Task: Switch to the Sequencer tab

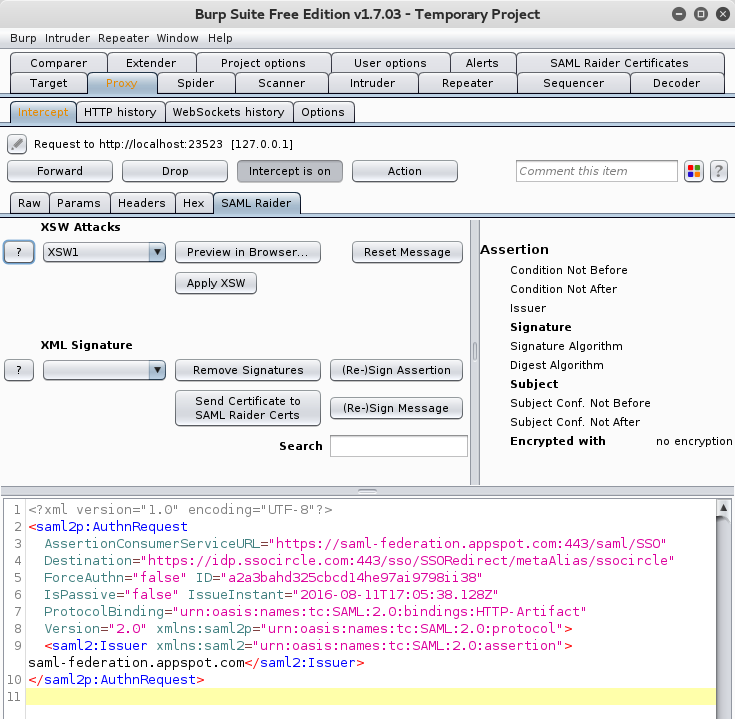Action: click(573, 83)
